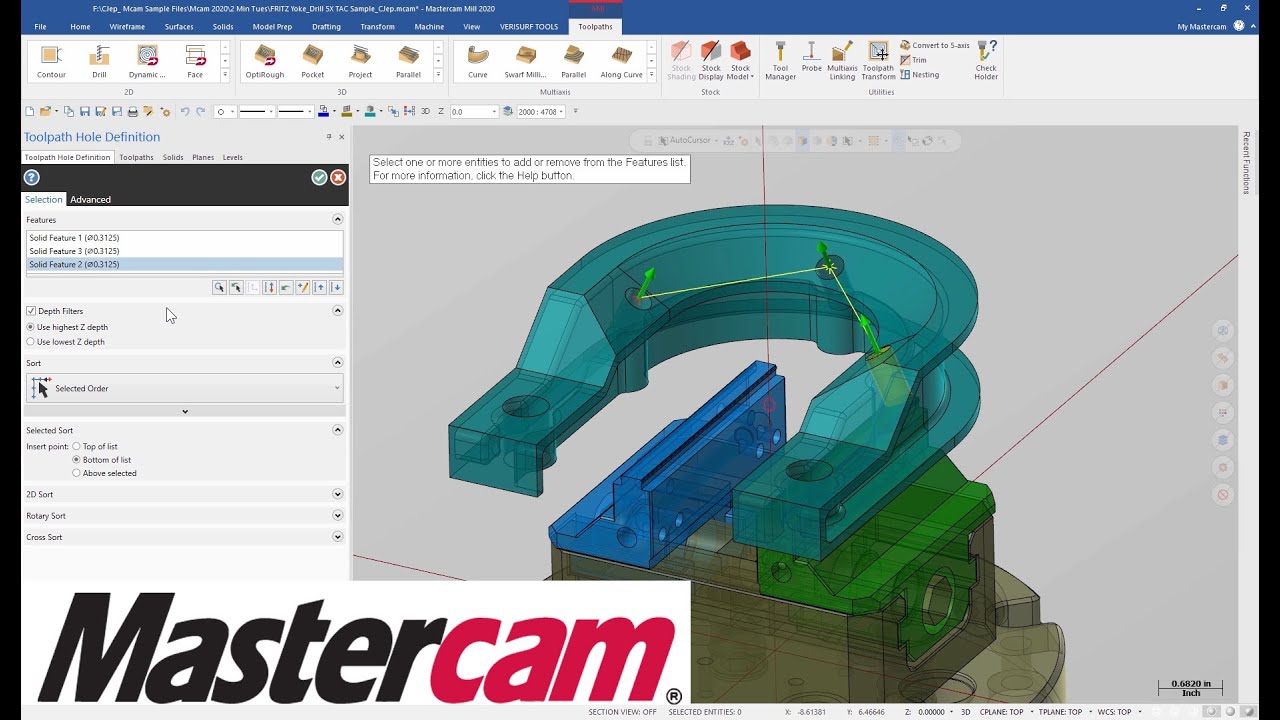This screenshot has width=1280, height=720.
Task: Switch to the Model Prep ribbon tab
Action: click(272, 27)
